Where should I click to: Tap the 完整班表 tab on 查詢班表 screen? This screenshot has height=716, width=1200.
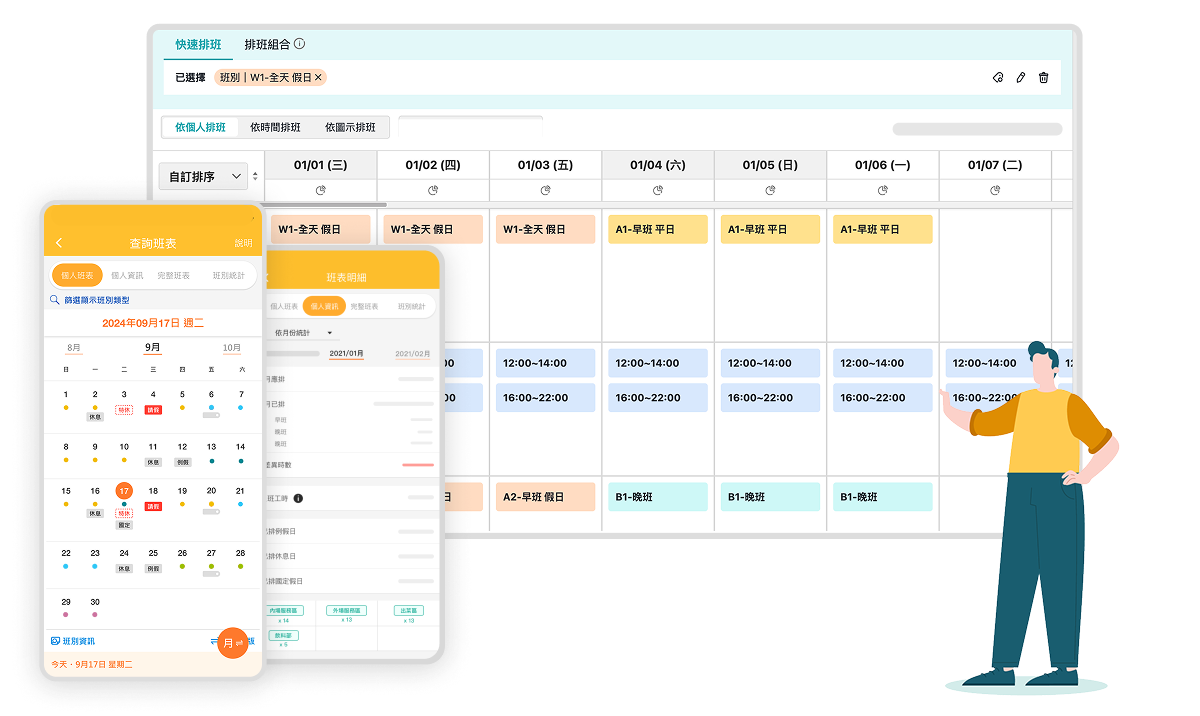173,275
